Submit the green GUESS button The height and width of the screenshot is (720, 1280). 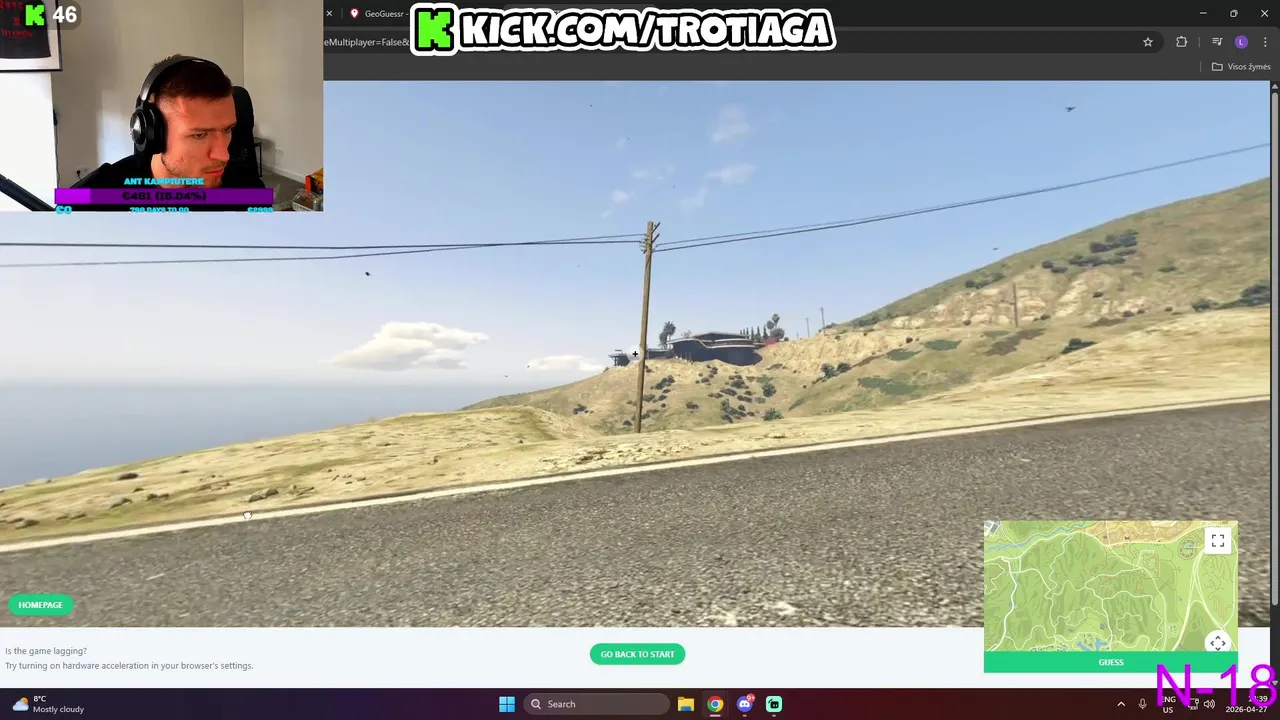[1111, 662]
